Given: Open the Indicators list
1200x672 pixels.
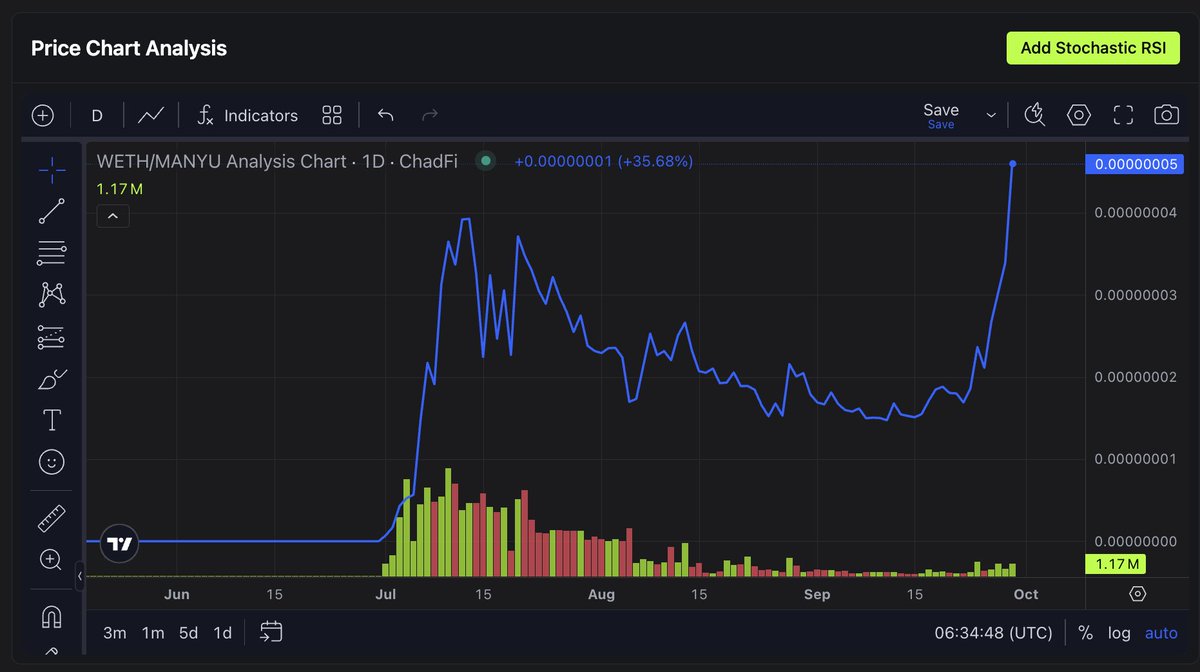Looking at the screenshot, I should pos(247,115).
